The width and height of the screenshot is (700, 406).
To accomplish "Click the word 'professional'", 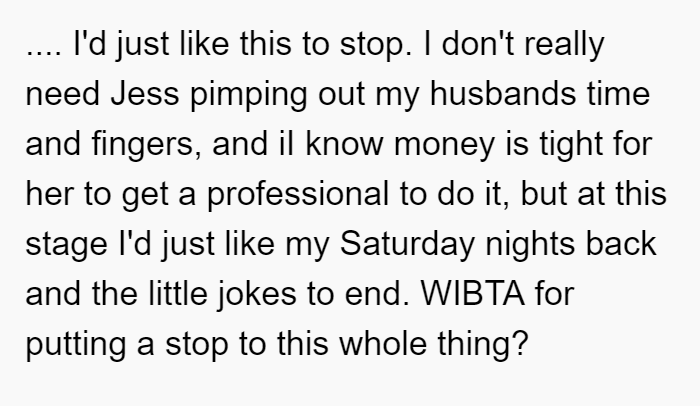I will (x=298, y=196).
